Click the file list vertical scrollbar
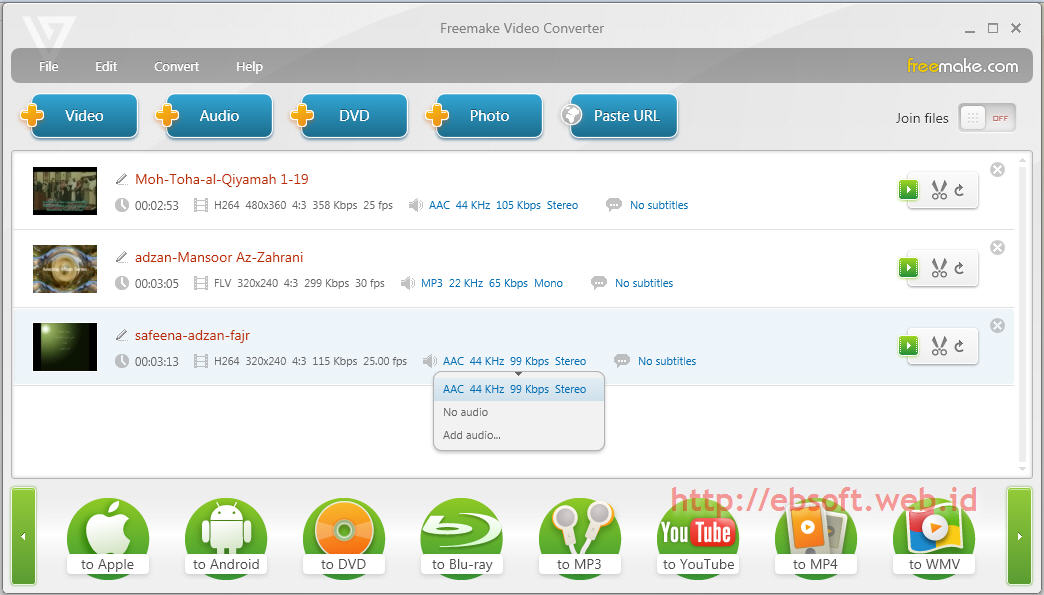 coord(1023,313)
